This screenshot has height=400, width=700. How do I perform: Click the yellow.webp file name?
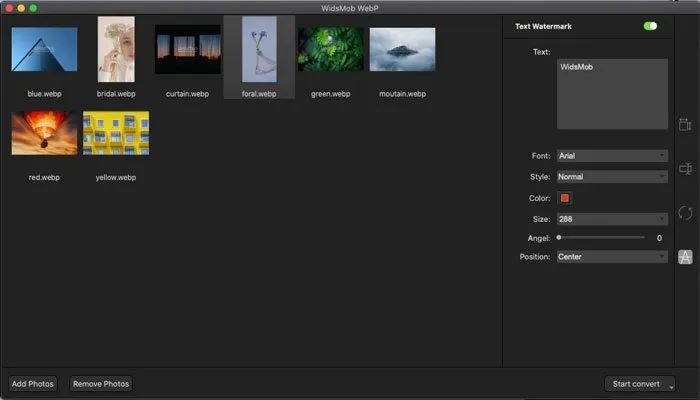pyautogui.click(x=116, y=177)
